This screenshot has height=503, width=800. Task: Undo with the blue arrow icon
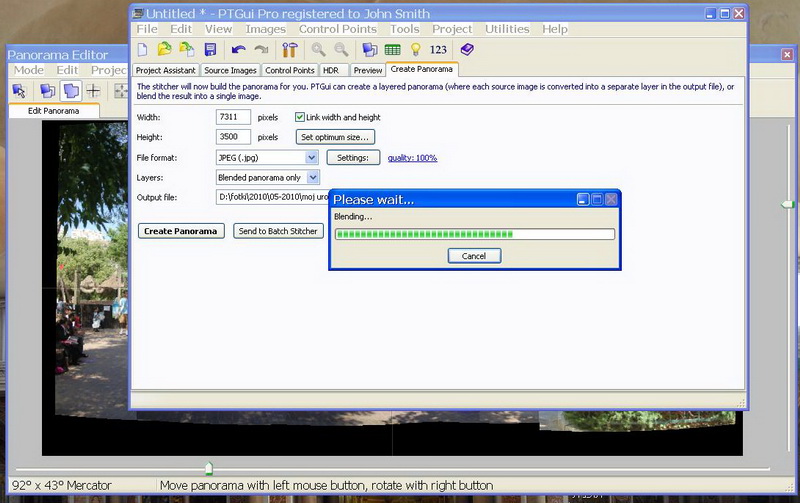(238, 49)
